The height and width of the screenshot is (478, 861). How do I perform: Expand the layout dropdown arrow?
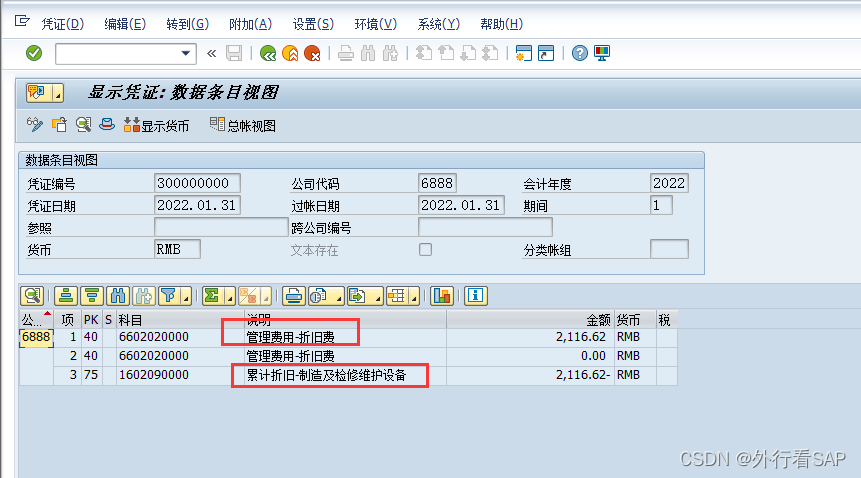414,297
